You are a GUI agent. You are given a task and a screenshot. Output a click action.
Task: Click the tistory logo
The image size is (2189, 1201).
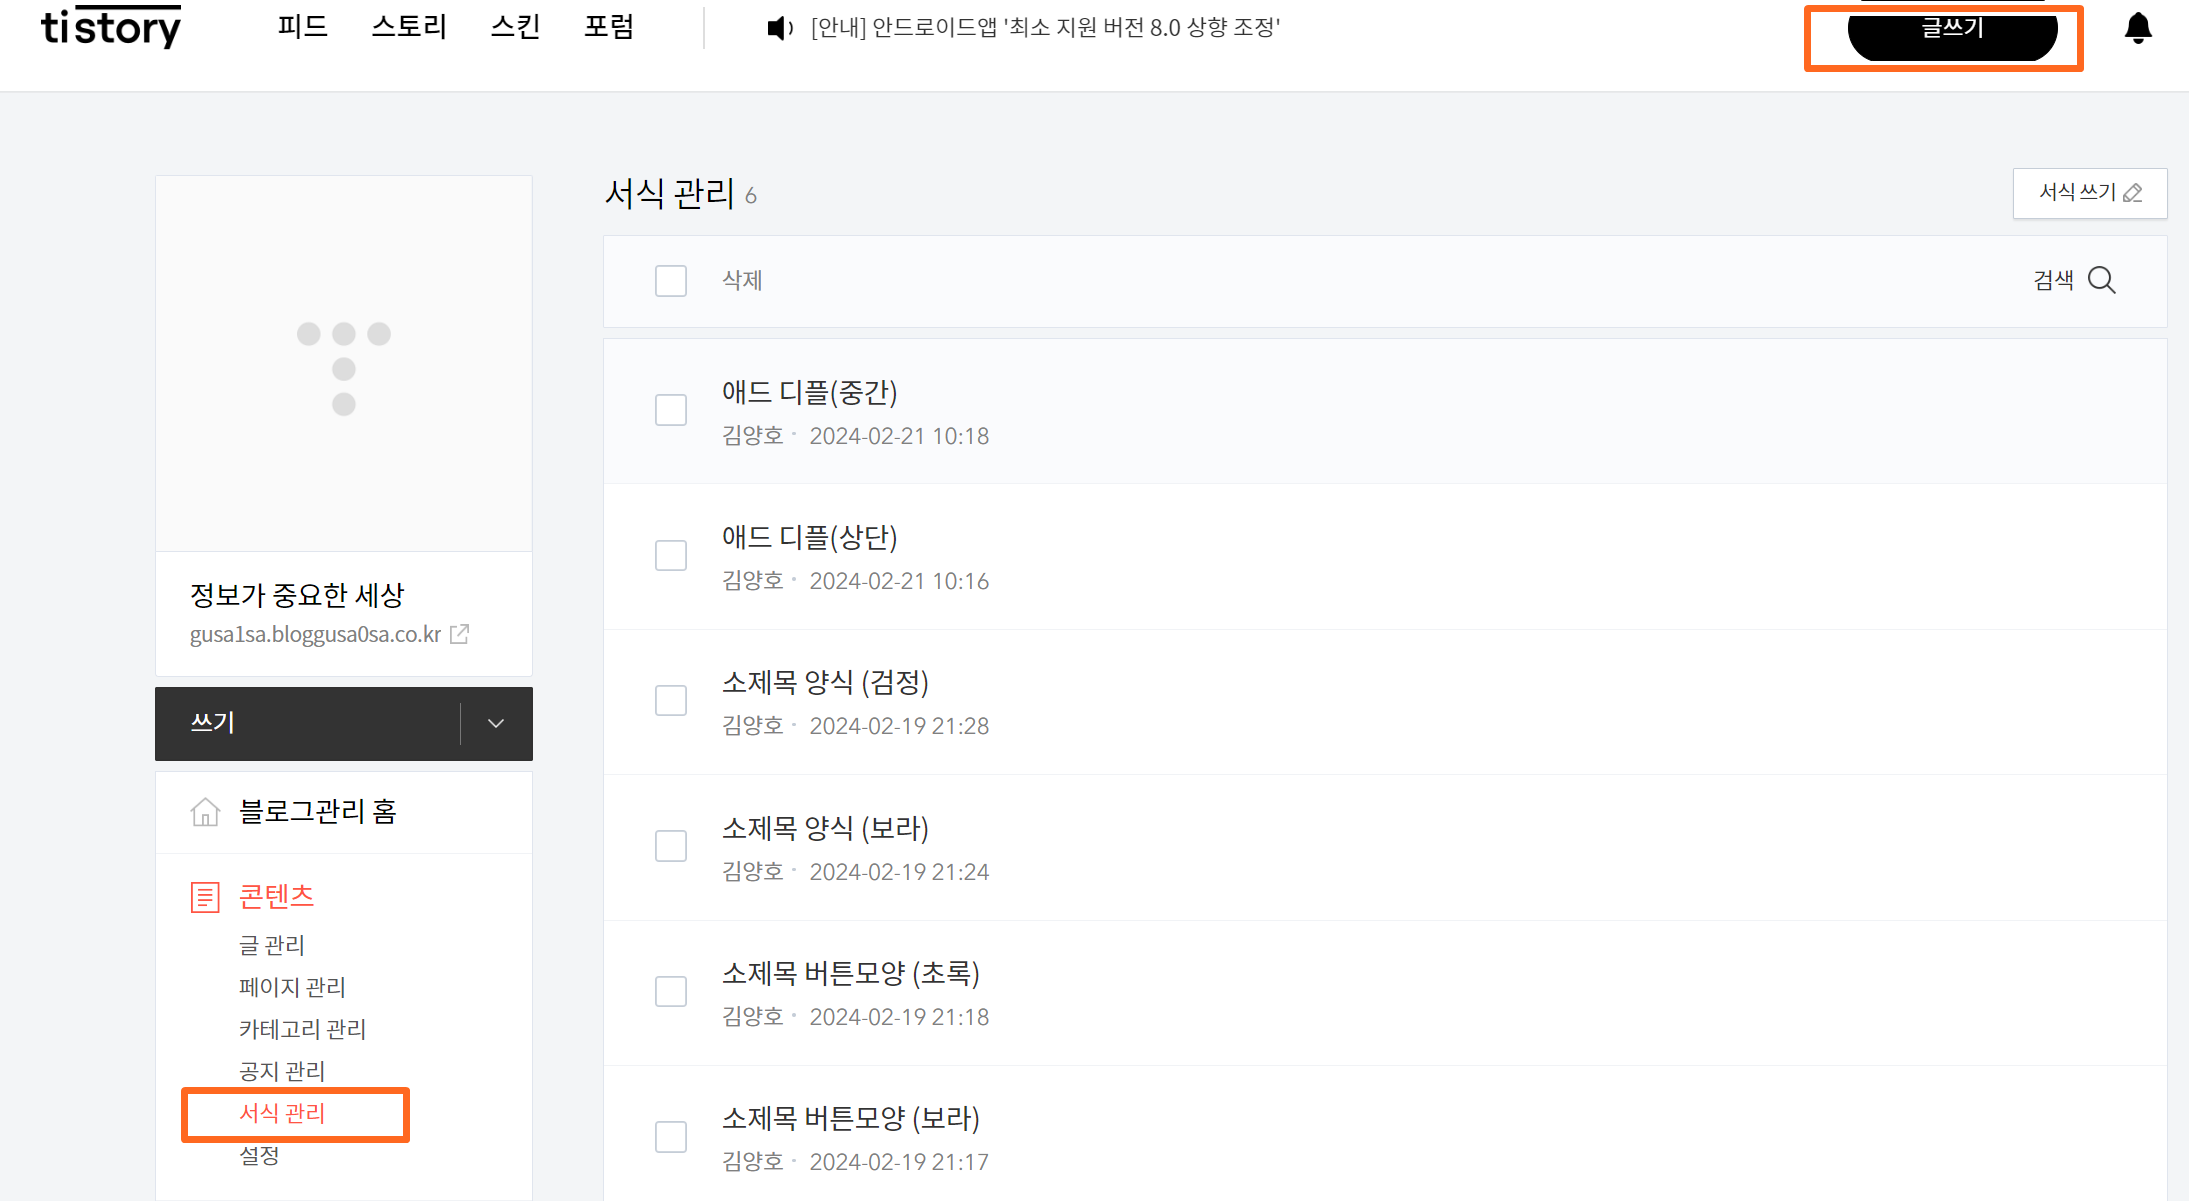(111, 27)
